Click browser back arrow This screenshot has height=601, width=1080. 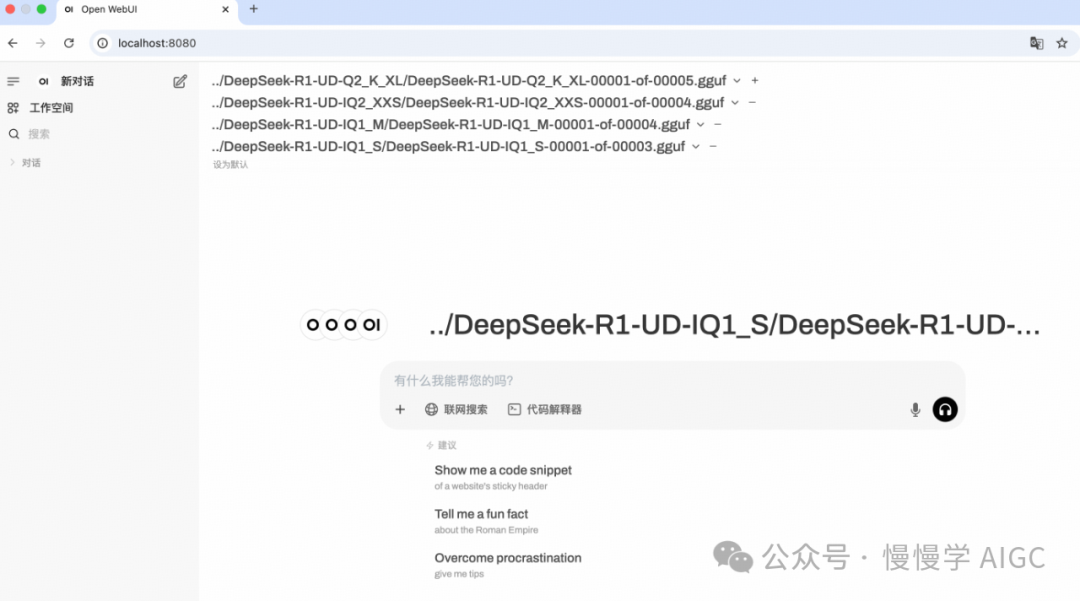pos(13,43)
